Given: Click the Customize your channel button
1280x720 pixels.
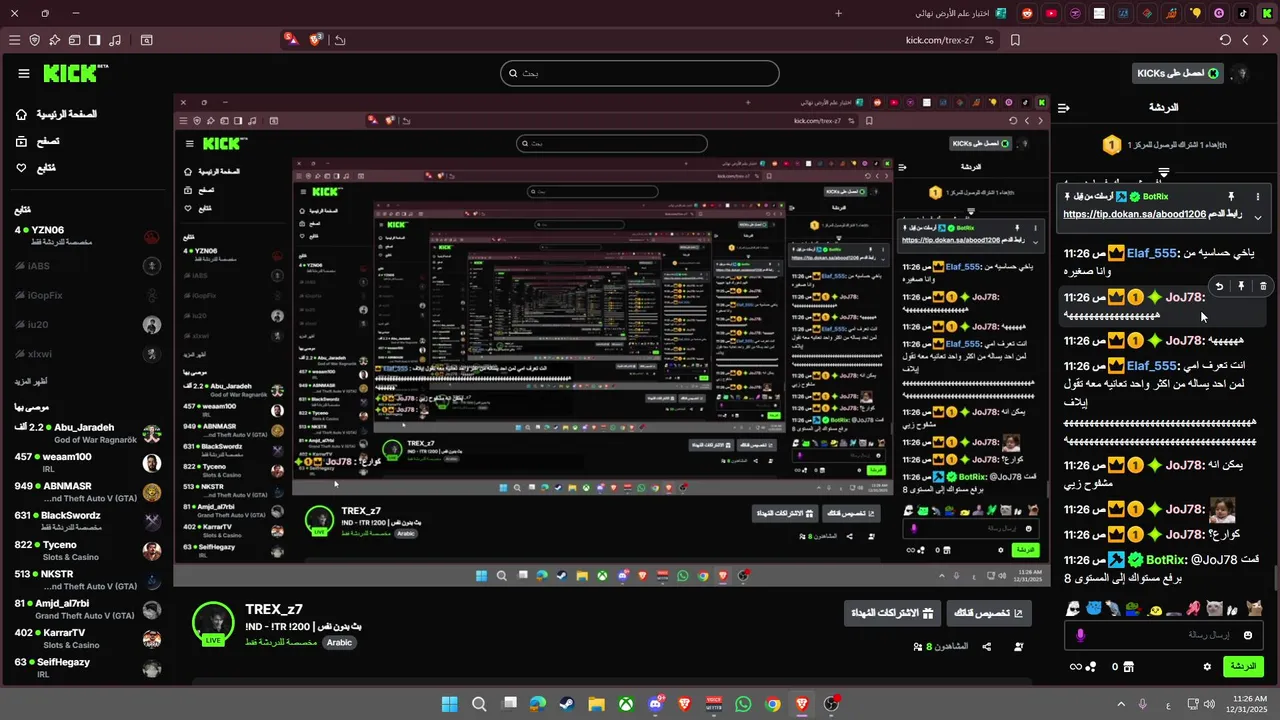Looking at the screenshot, I should pyautogui.click(x=988, y=613).
